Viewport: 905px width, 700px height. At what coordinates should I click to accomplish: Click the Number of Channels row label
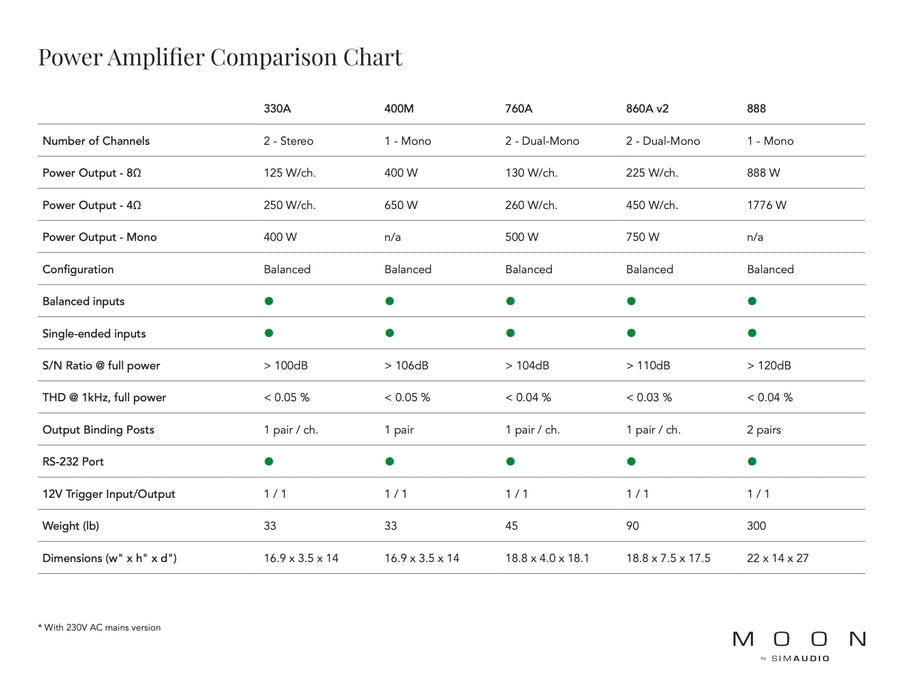click(96, 141)
